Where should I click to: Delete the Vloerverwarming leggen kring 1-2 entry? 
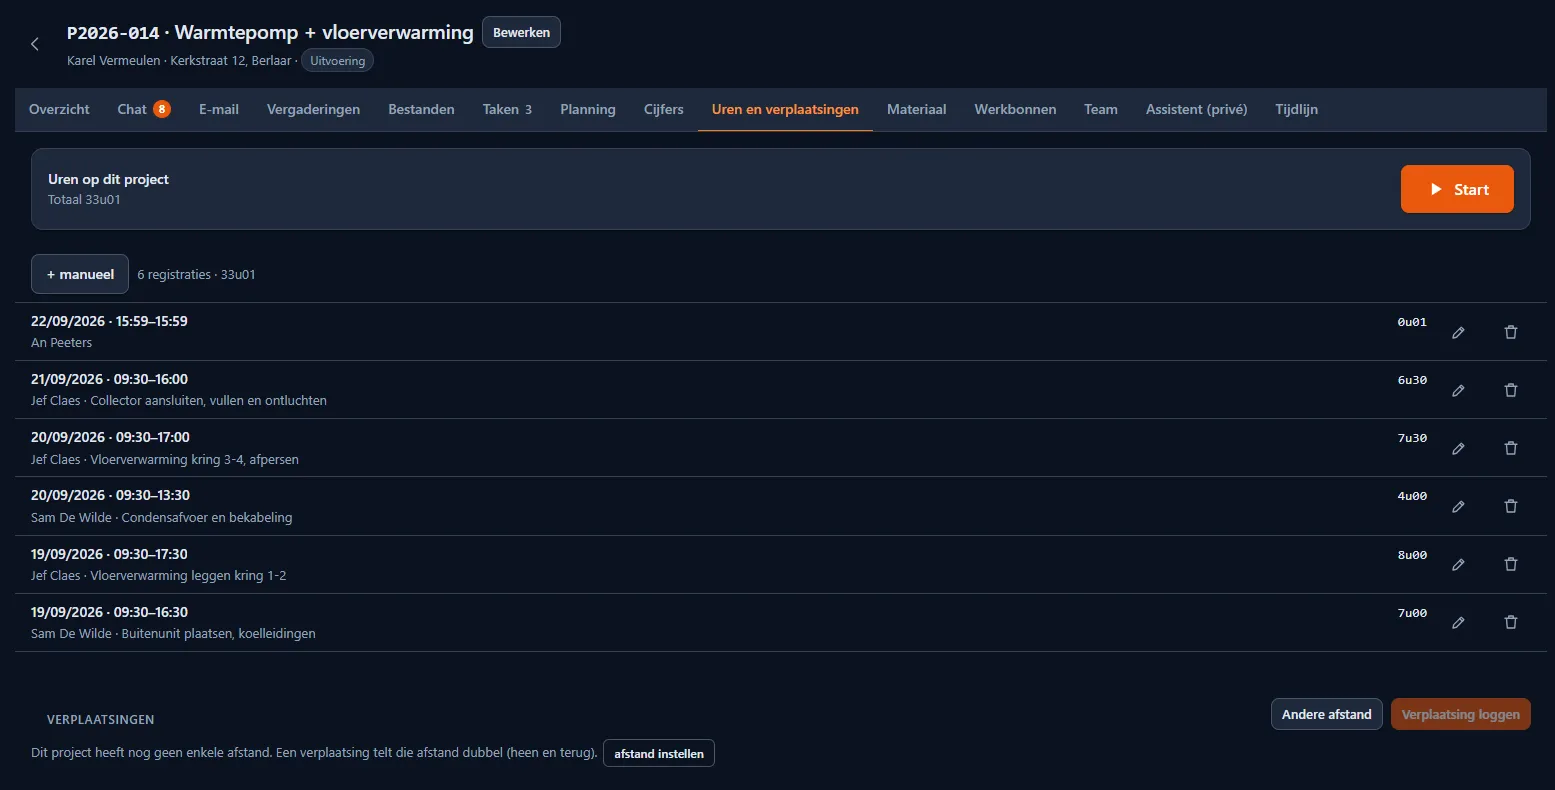click(1511, 564)
